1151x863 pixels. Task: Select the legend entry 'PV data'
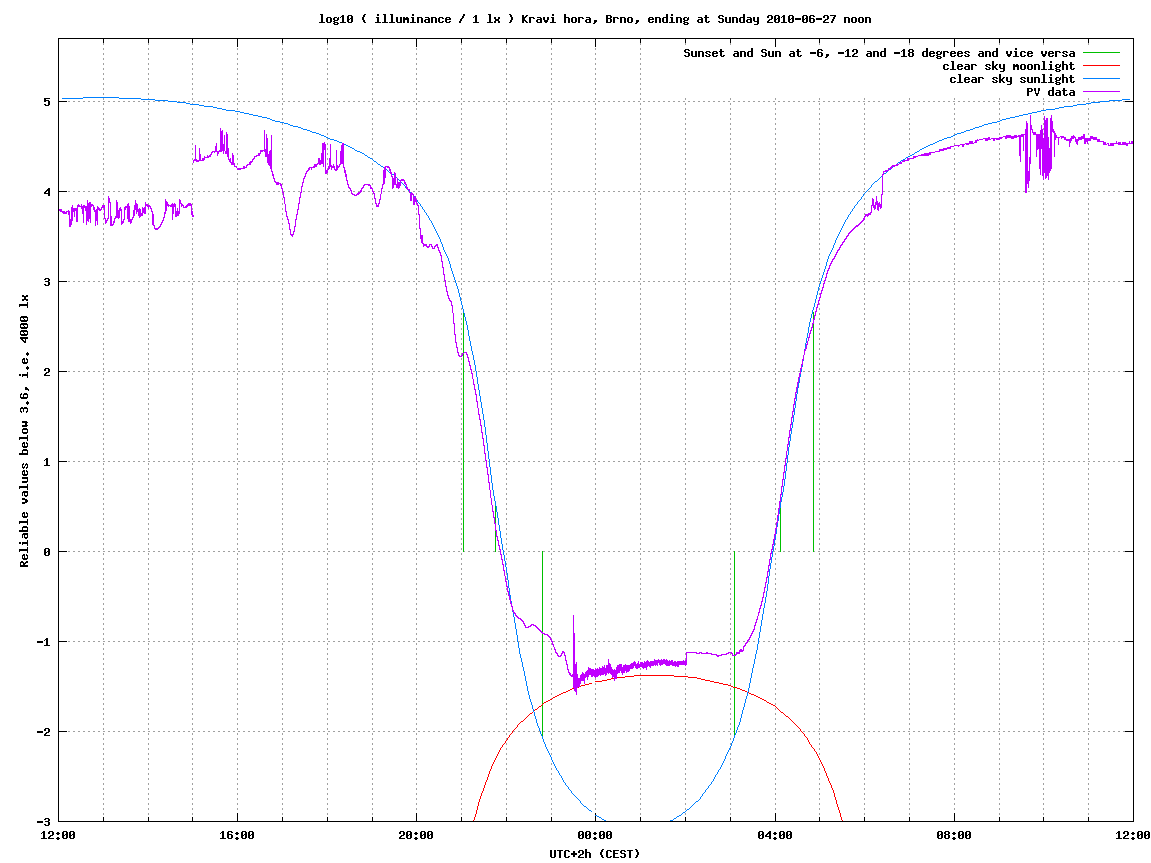(1050, 92)
